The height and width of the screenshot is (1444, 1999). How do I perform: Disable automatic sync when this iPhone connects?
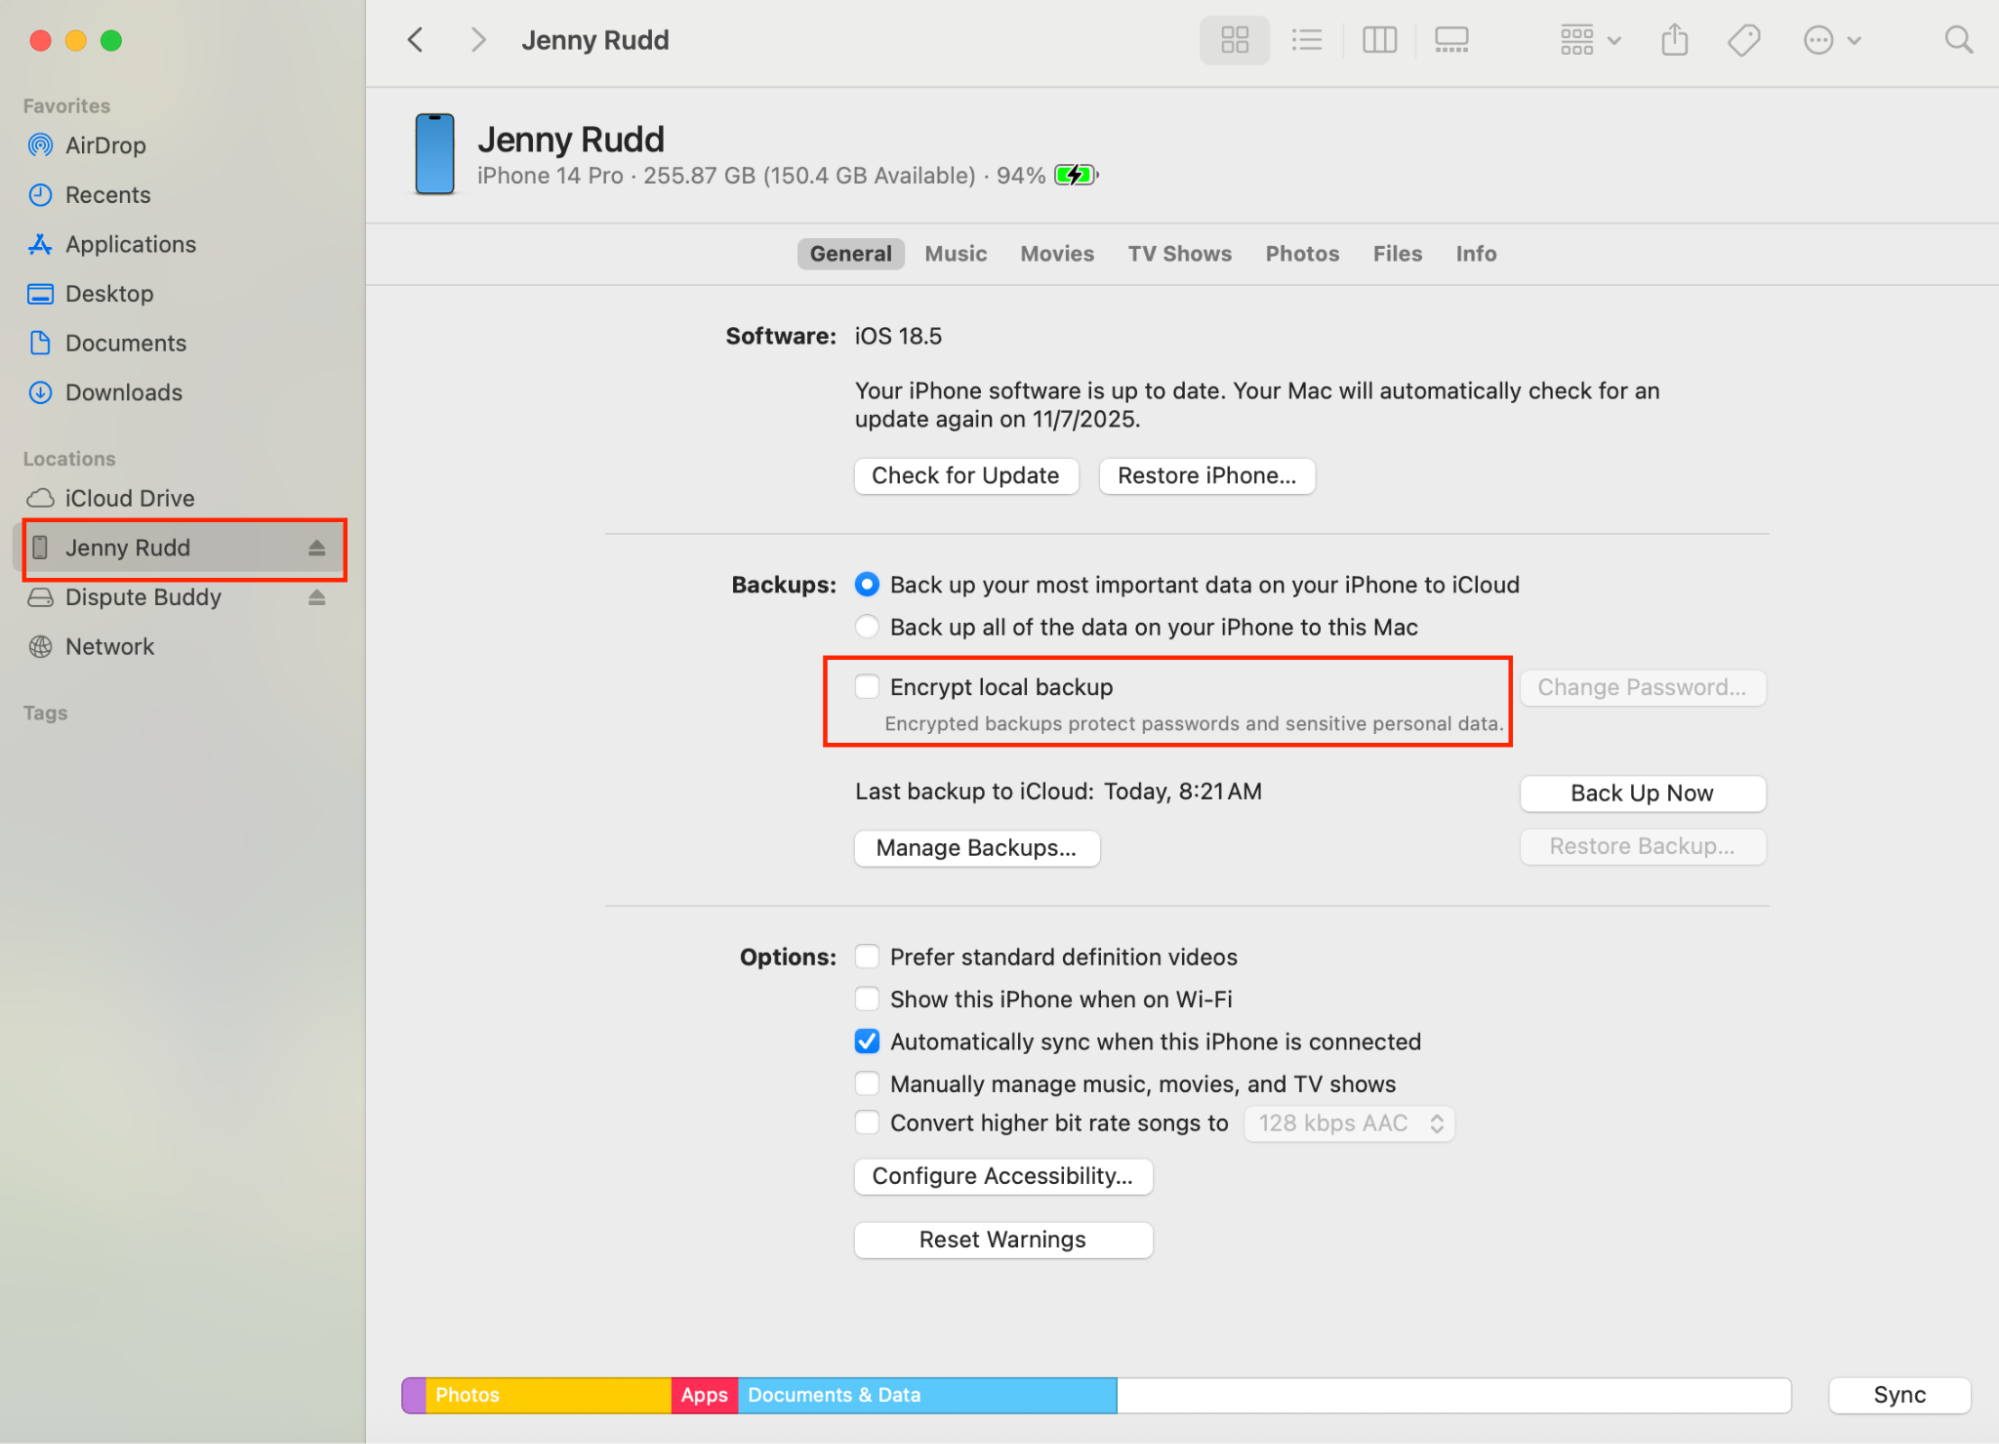click(x=866, y=1041)
